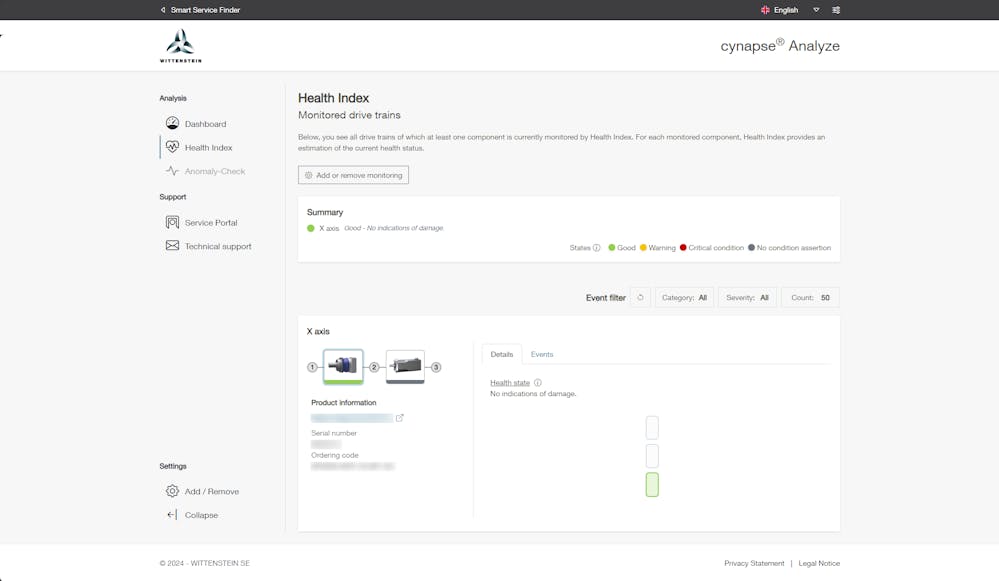Click Add or remove monitoring button
Image resolution: width=999 pixels, height=581 pixels.
[353, 175]
